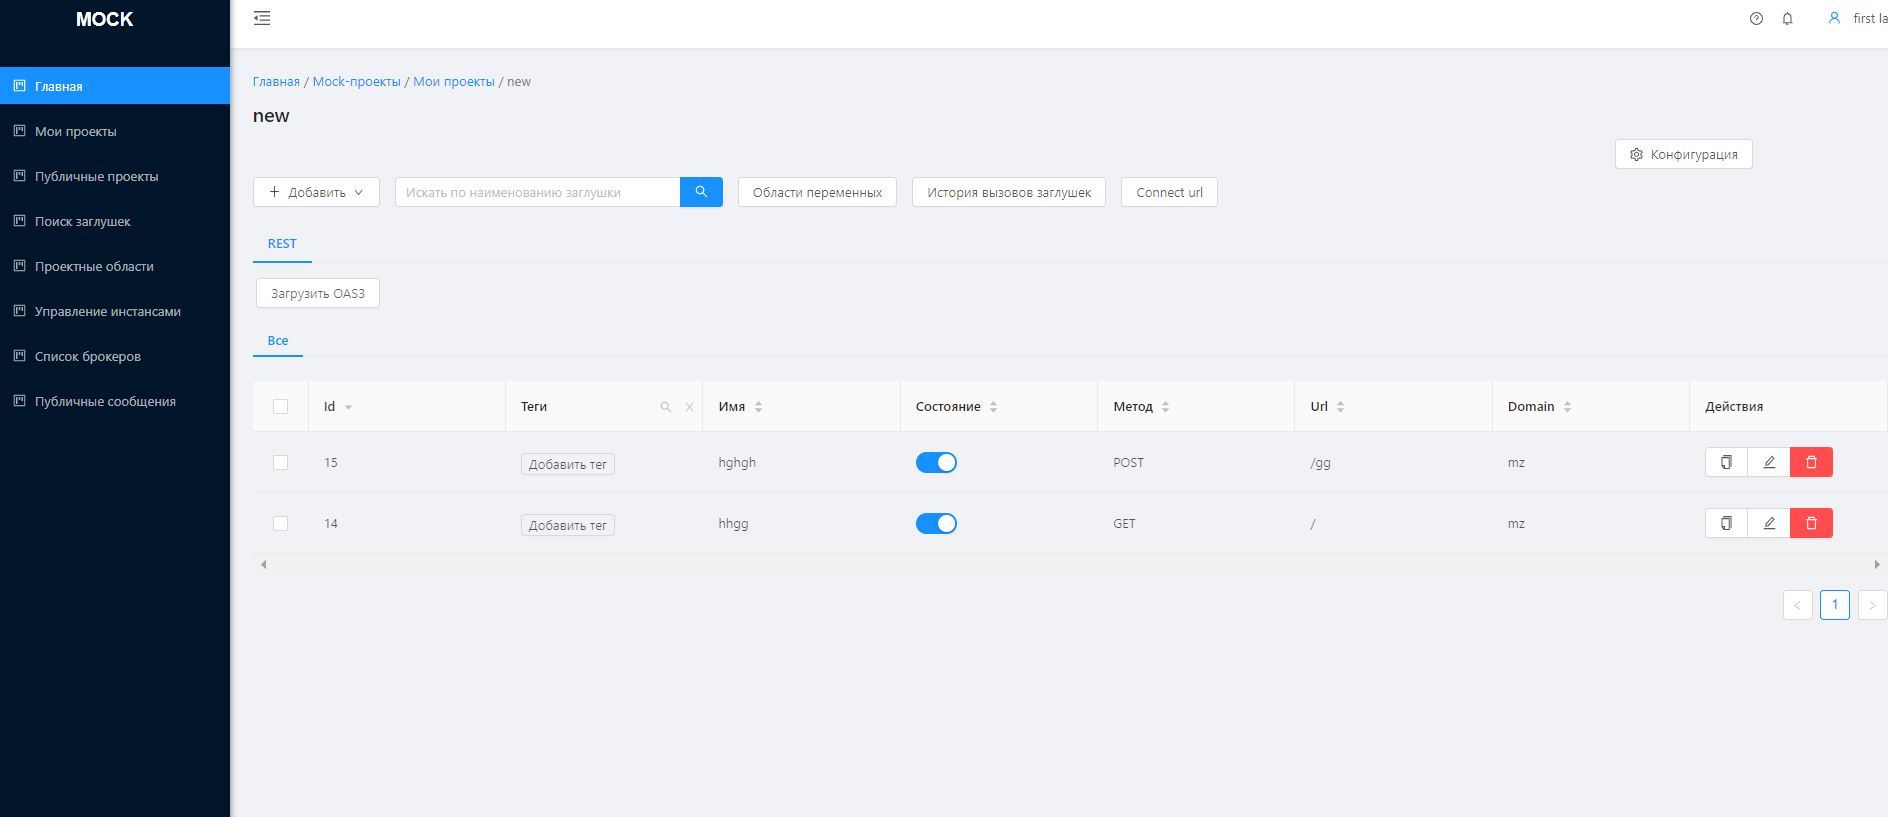Add a tag to the hhgg row
1888x817 pixels.
coord(567,525)
